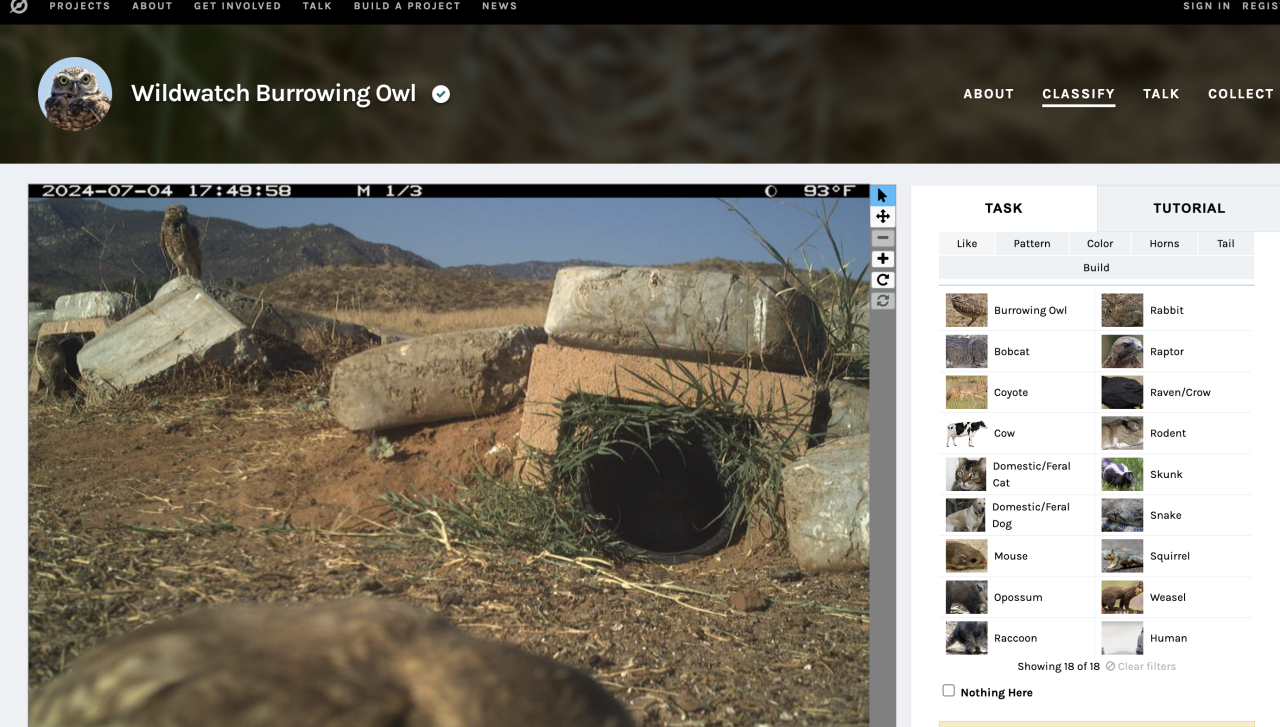This screenshot has width=1280, height=727.
Task: Click Clear filters below species list
Action: 1141,667
